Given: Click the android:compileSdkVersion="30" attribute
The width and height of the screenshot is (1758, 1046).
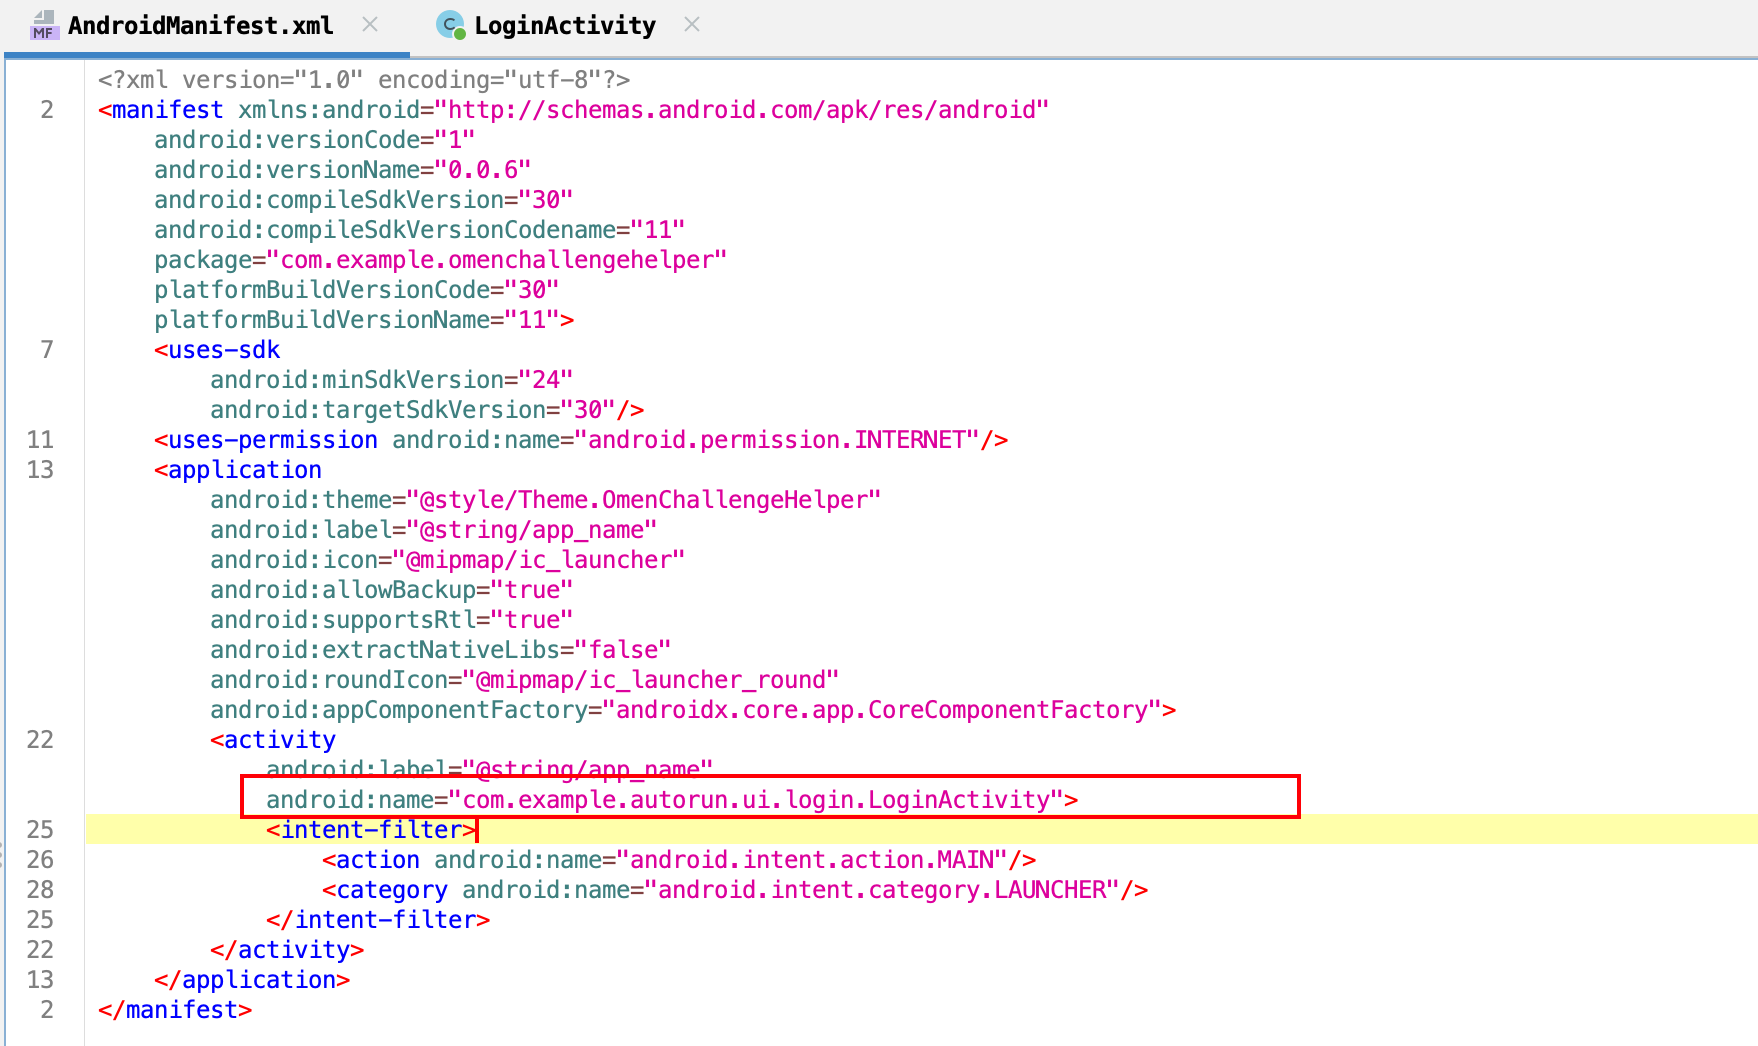Looking at the screenshot, I should click(x=363, y=200).
